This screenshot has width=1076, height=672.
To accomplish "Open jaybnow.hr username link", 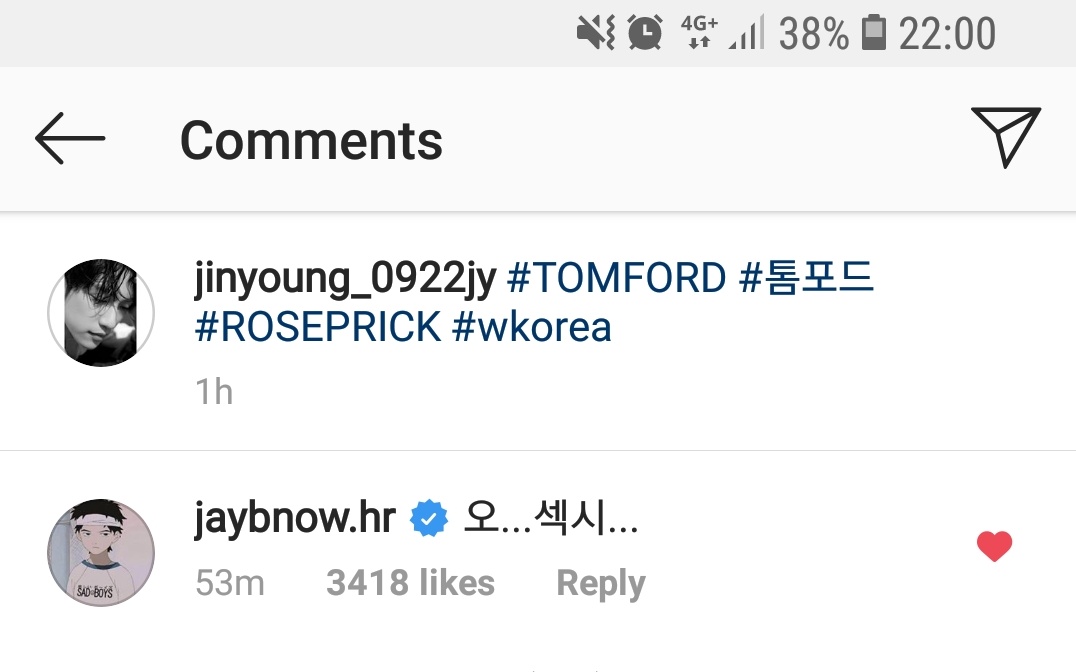I will (x=295, y=518).
